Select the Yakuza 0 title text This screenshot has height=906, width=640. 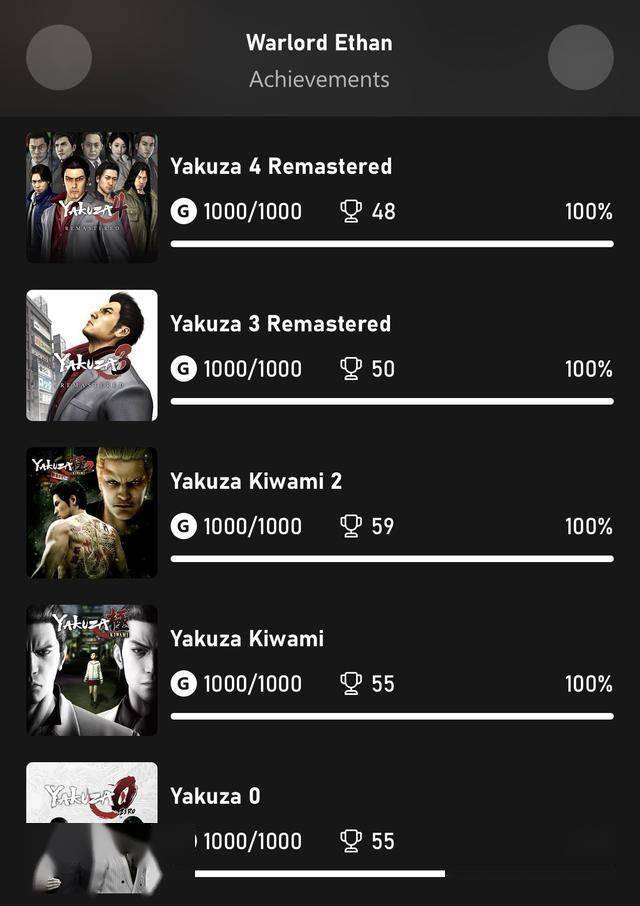coord(215,796)
